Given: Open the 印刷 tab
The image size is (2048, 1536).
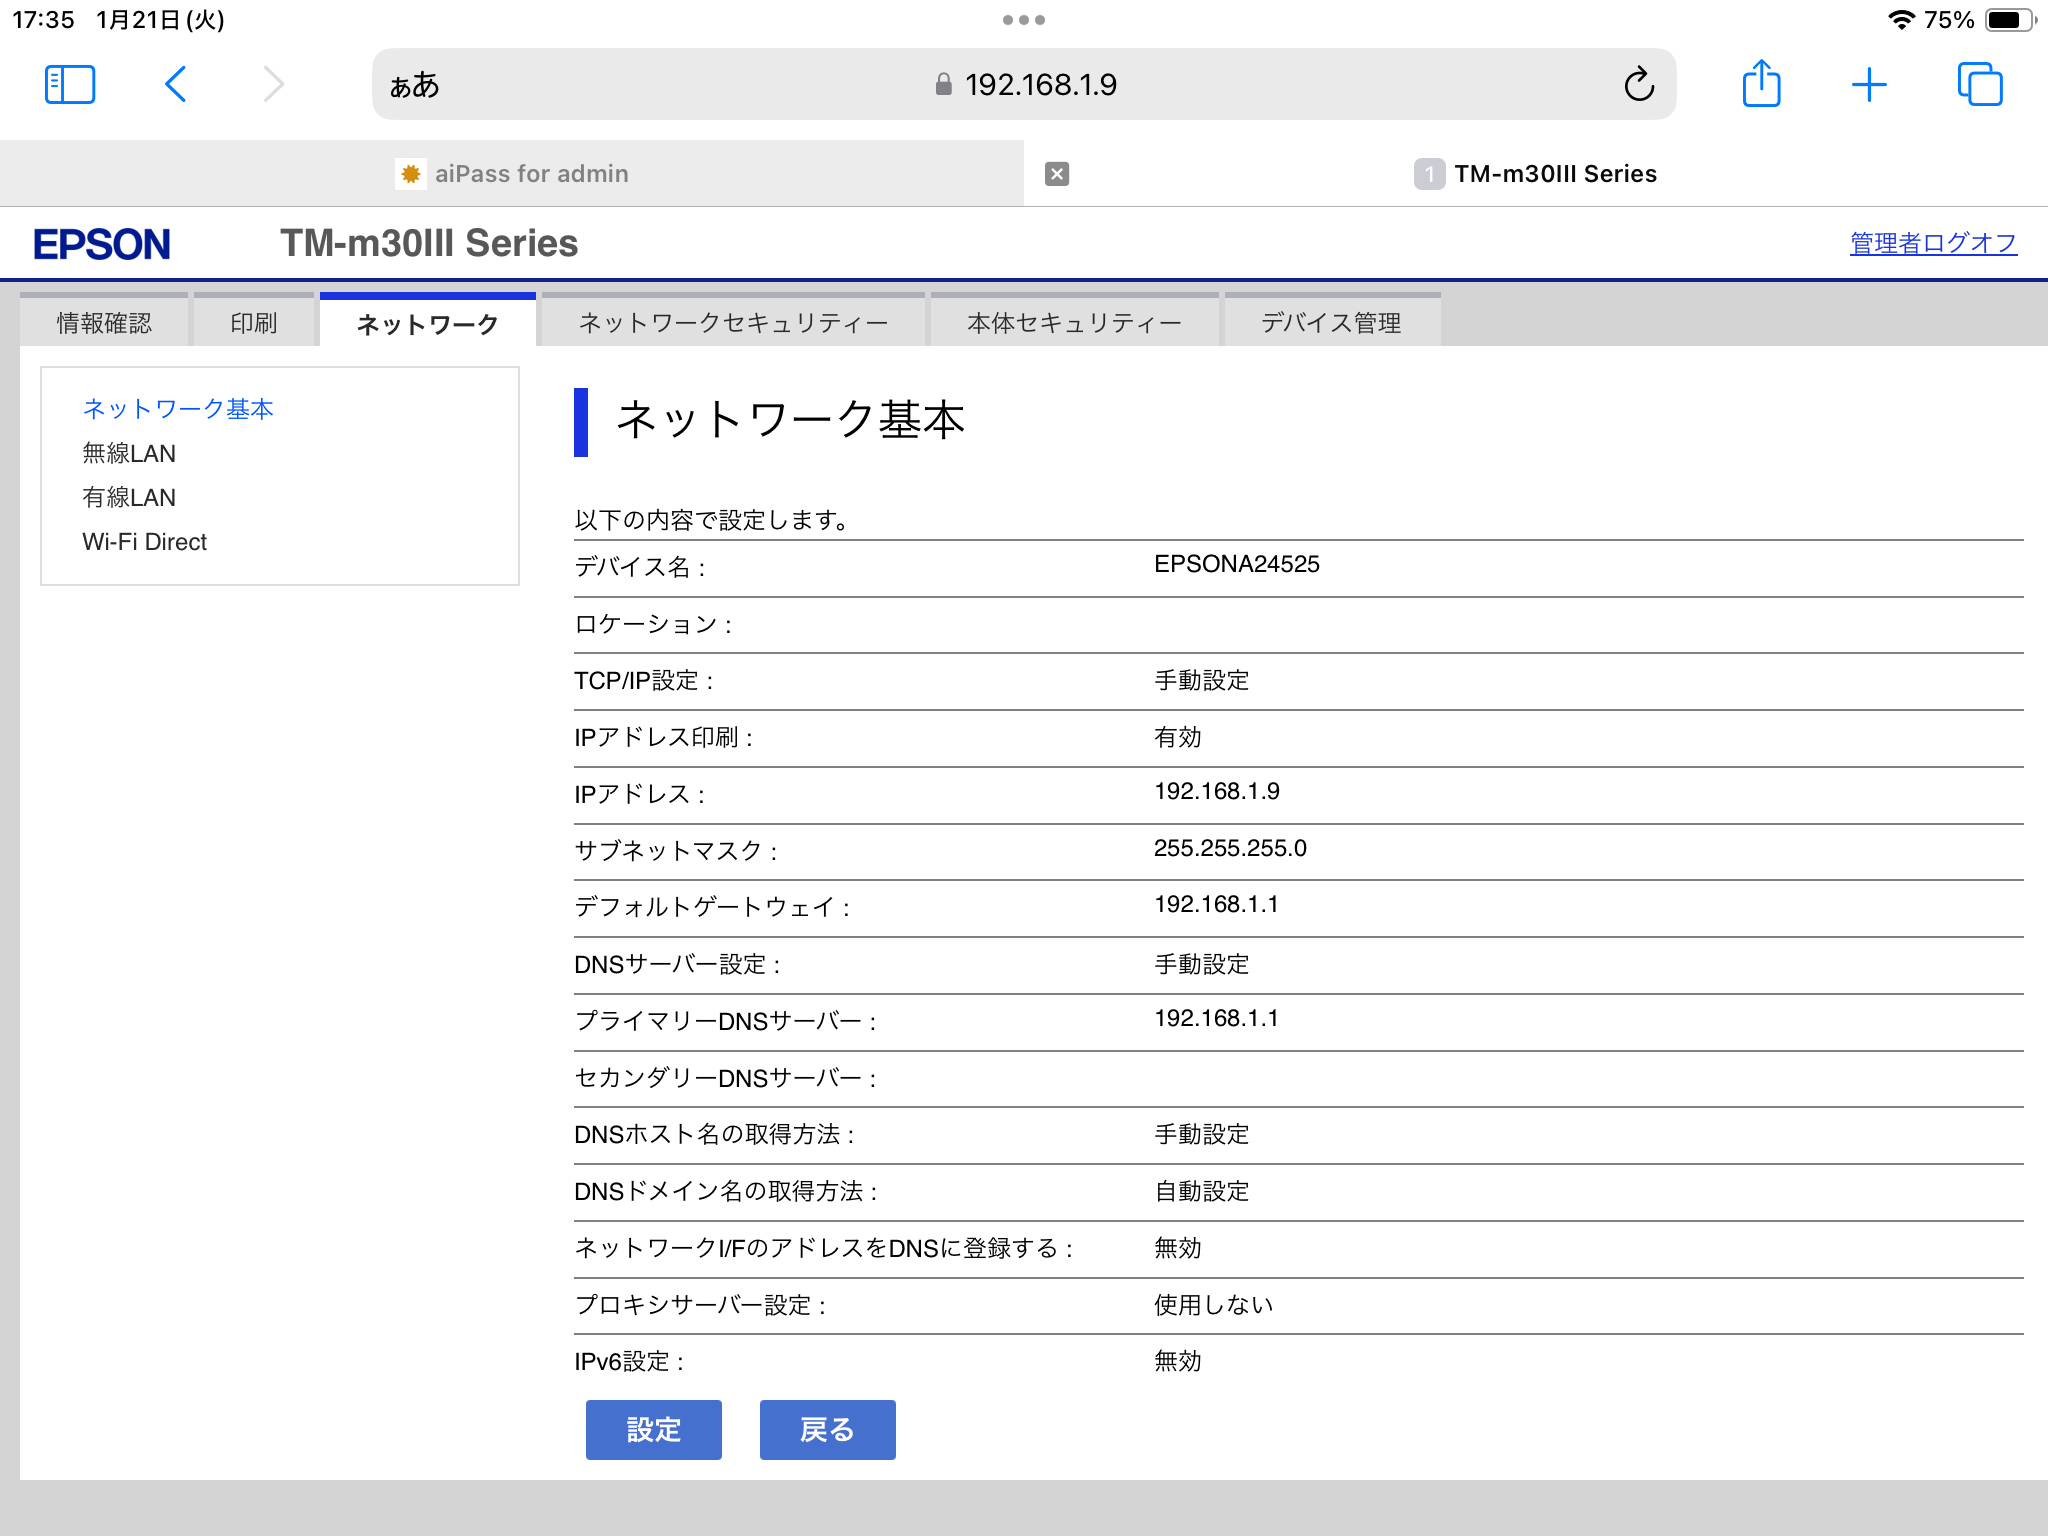Looking at the screenshot, I should tap(254, 322).
